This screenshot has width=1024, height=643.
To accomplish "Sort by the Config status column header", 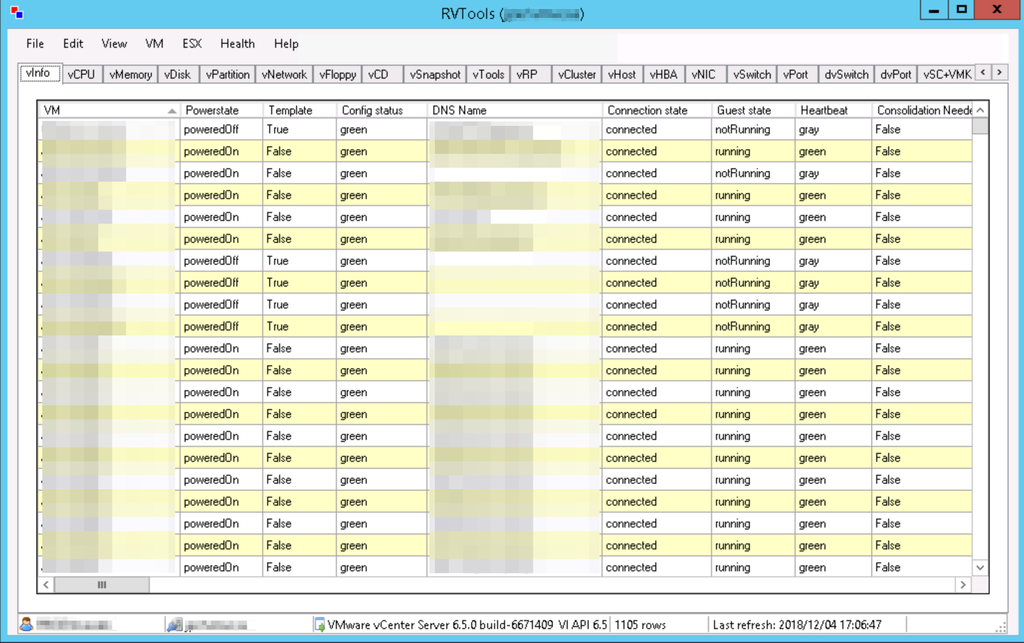I will click(381, 110).
